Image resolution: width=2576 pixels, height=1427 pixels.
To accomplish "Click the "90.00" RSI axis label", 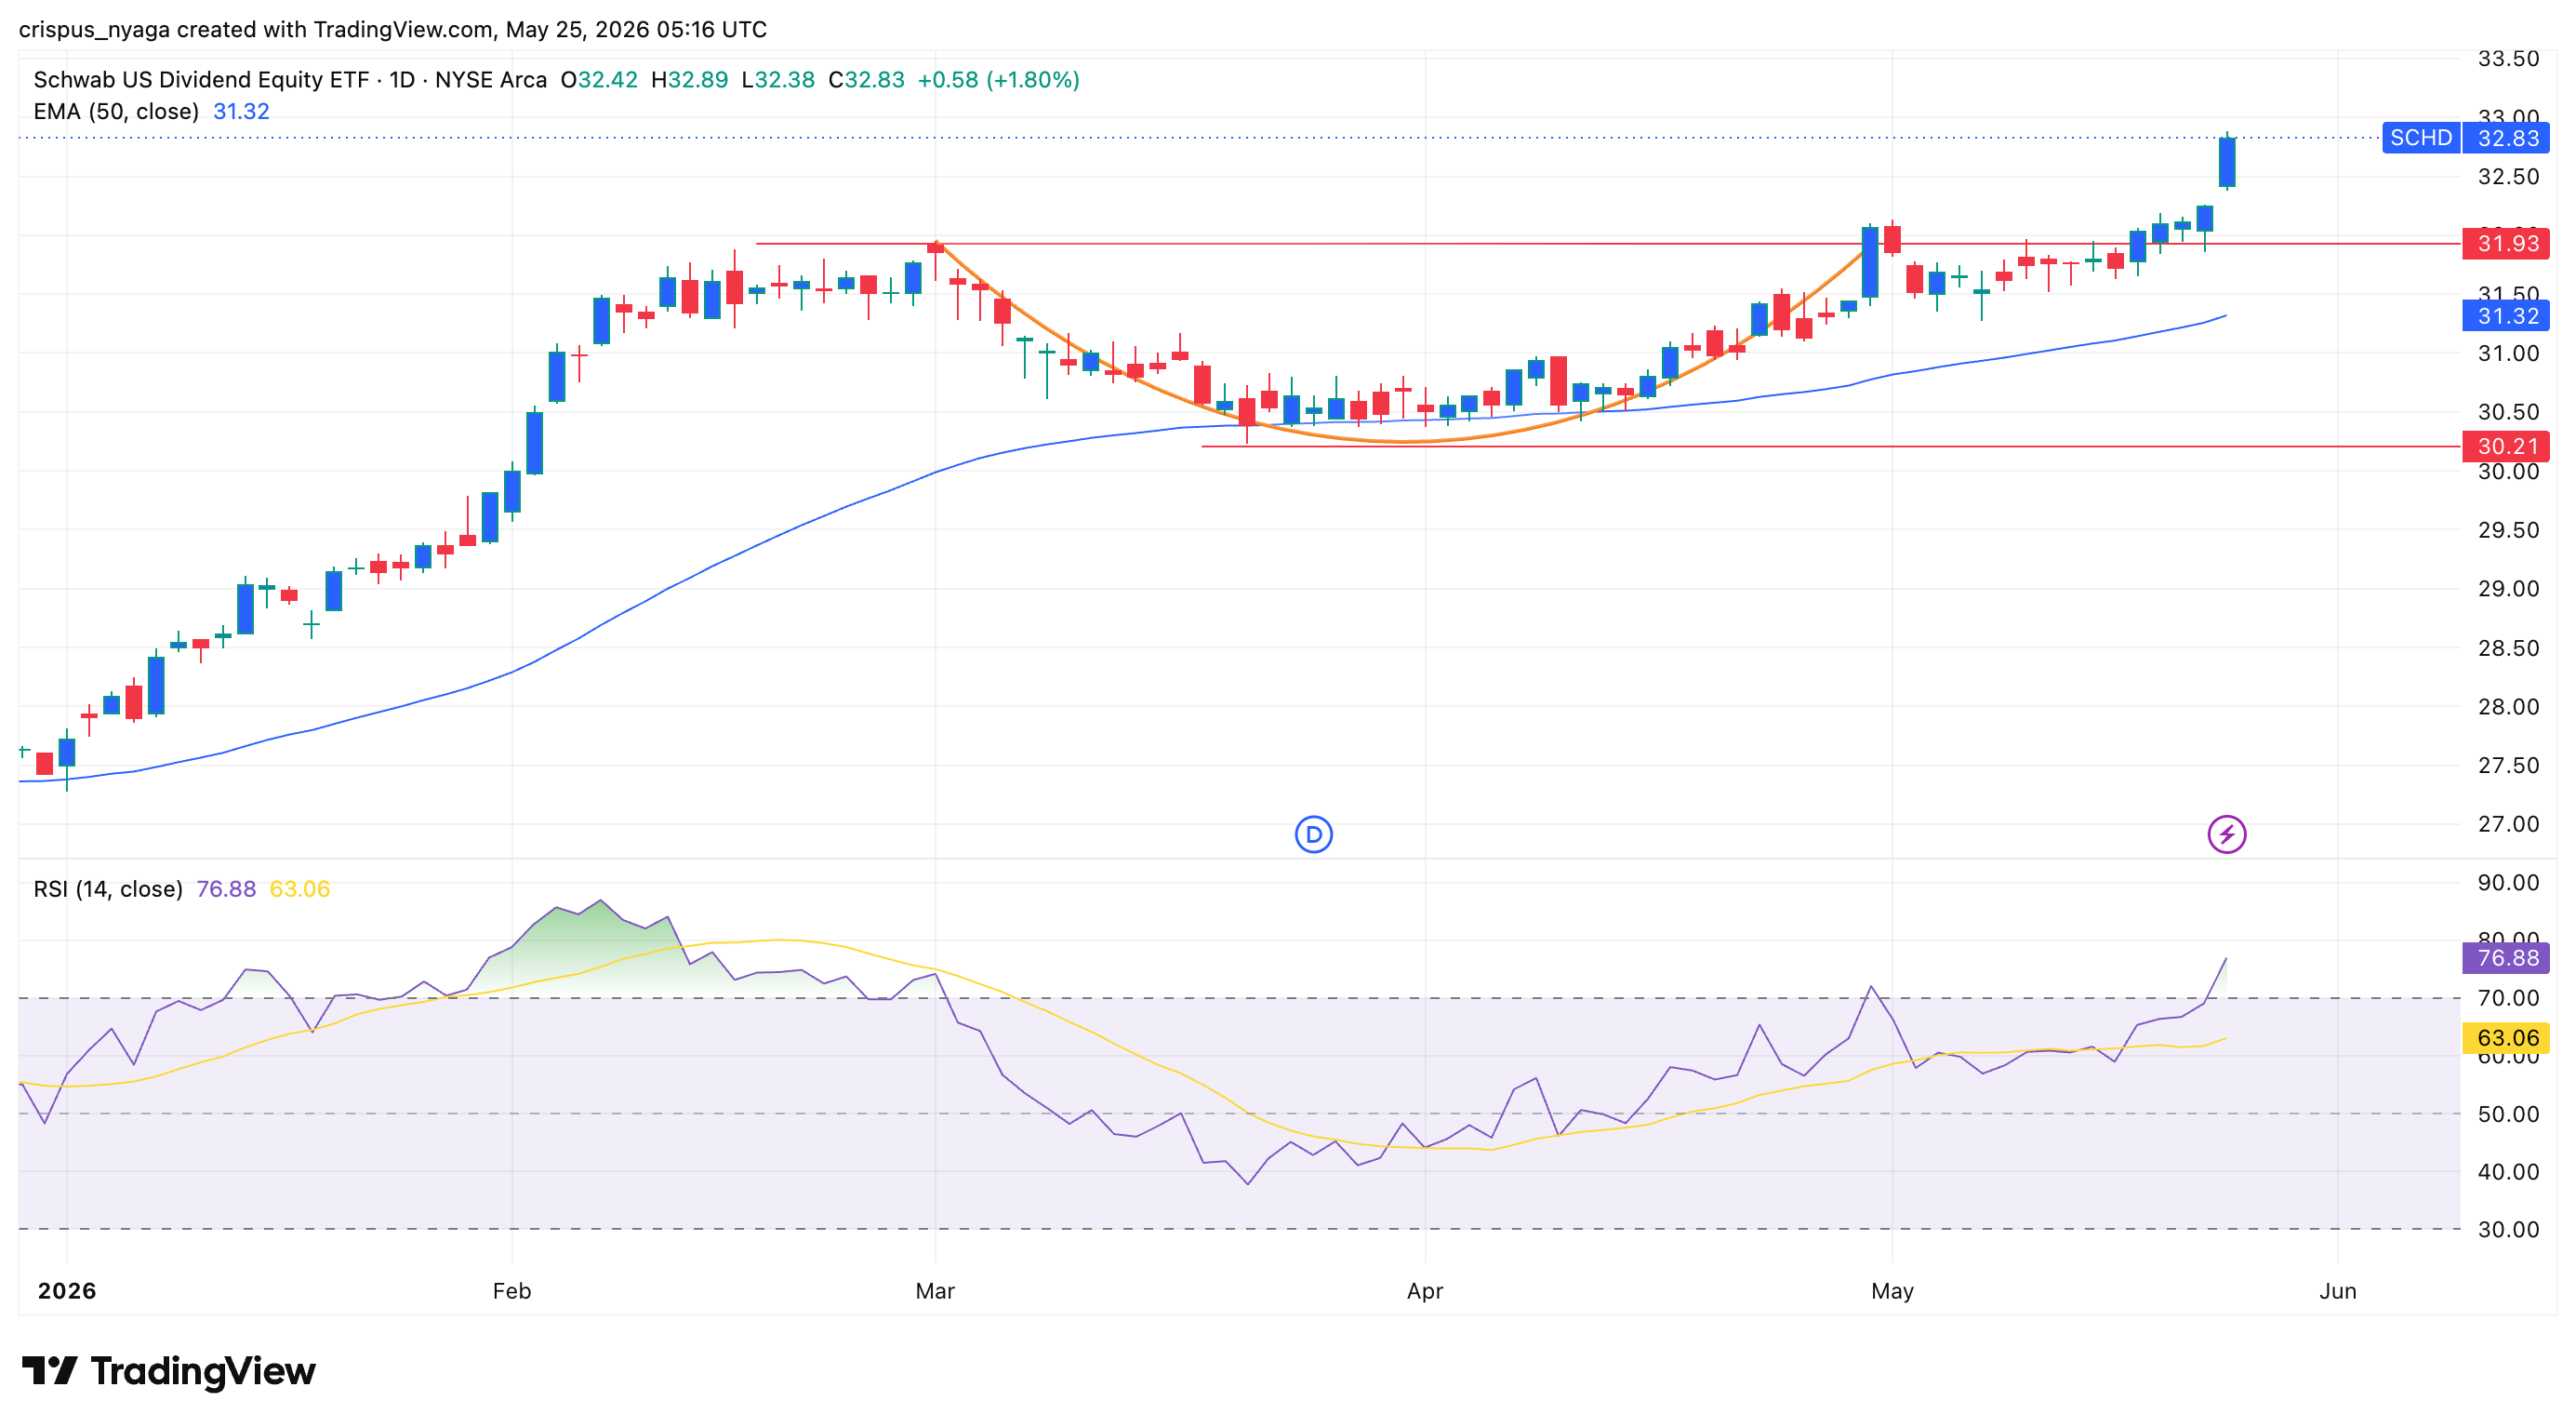I will [2508, 883].
